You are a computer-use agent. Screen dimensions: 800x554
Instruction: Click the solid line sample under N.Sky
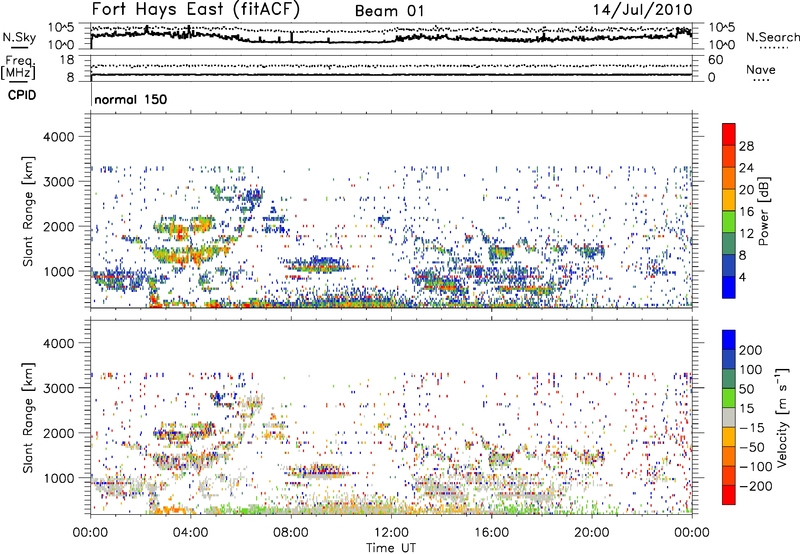(19, 47)
